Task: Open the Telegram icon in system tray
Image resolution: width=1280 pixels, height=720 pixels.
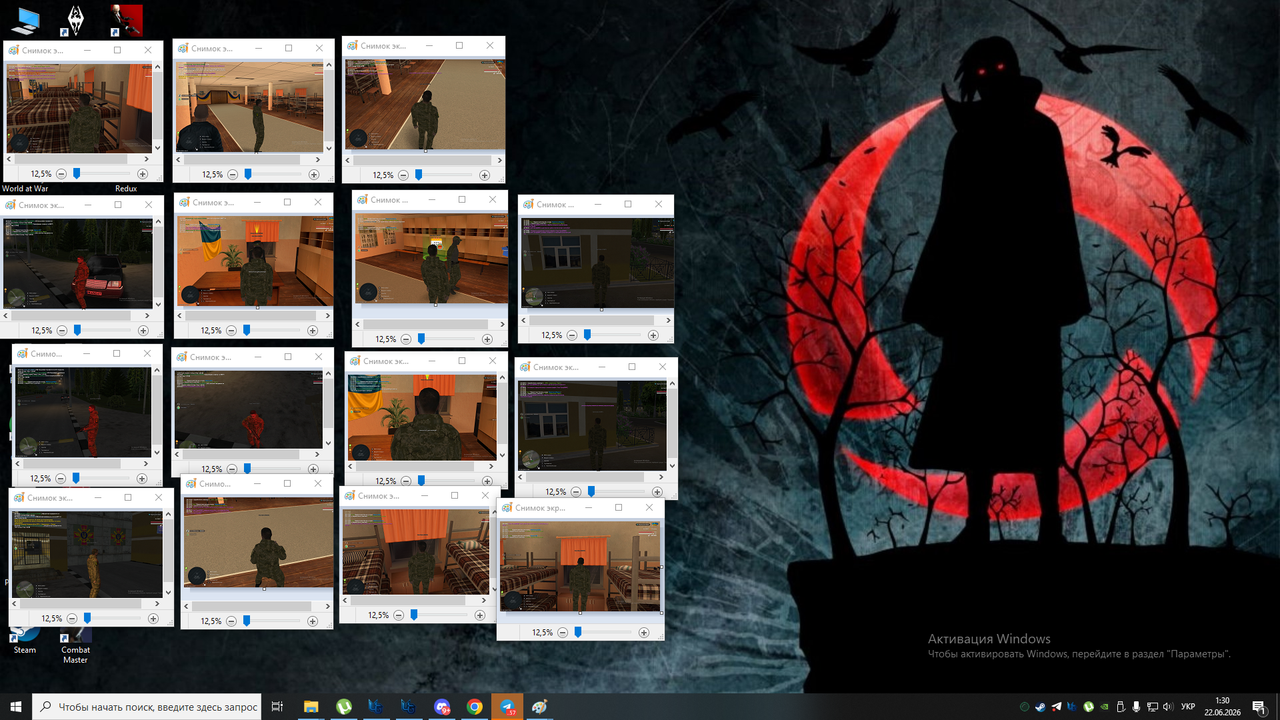Action: pyautogui.click(x=1056, y=706)
